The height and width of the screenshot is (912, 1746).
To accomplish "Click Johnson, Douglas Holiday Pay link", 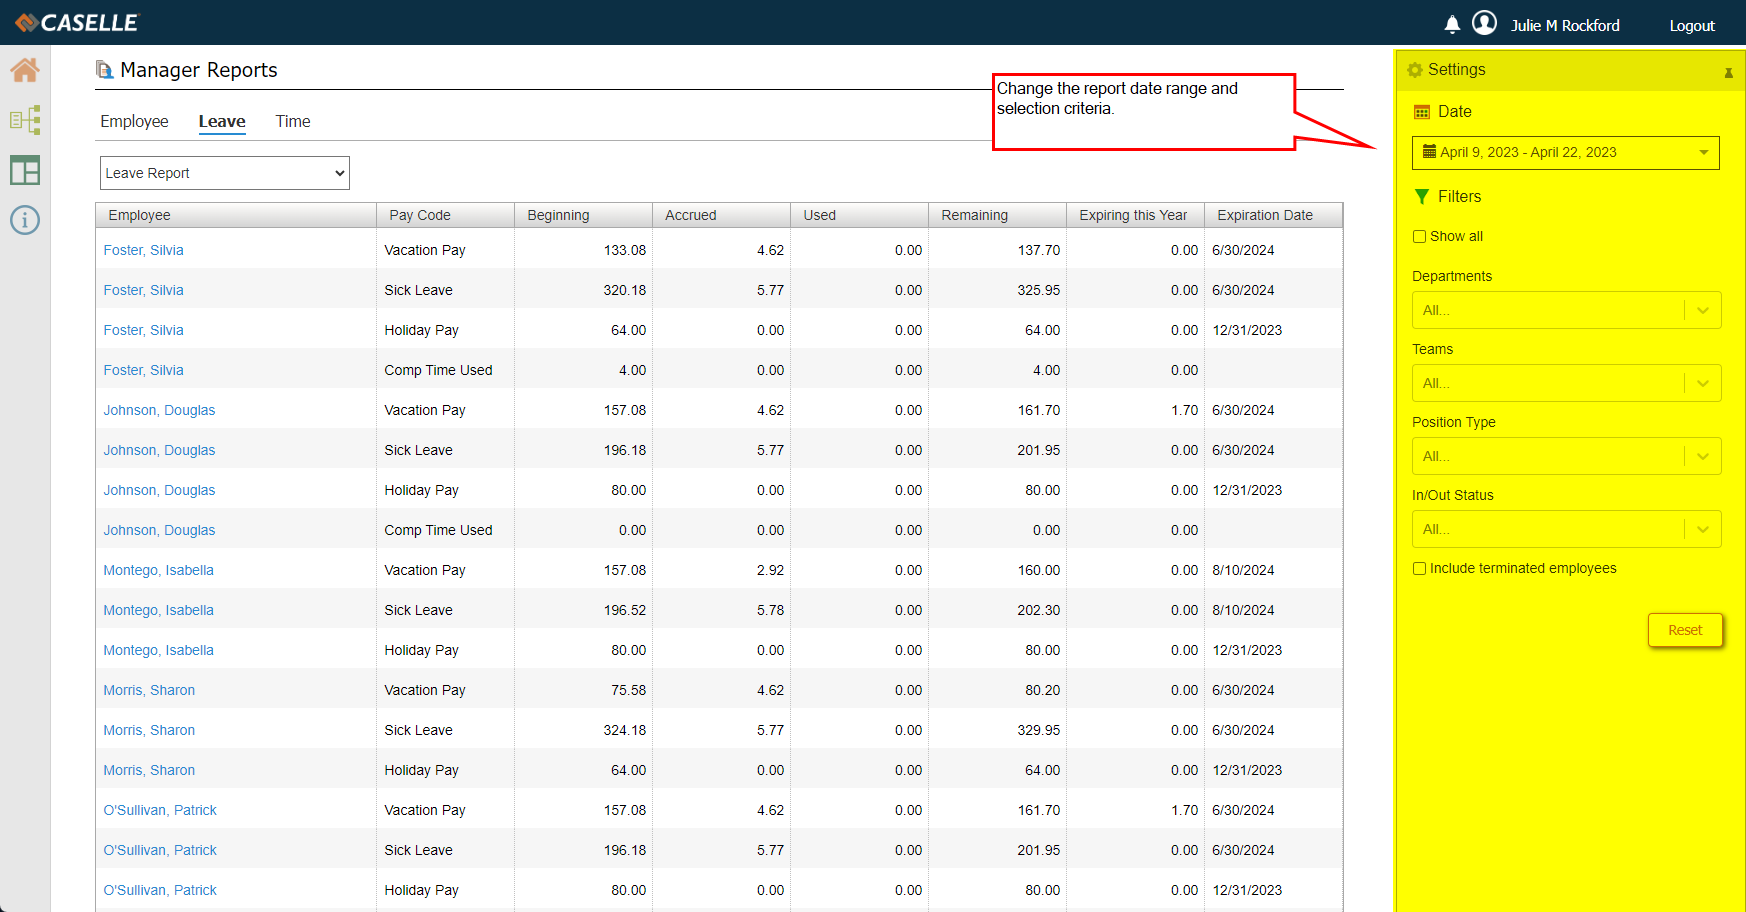I will 160,490.
